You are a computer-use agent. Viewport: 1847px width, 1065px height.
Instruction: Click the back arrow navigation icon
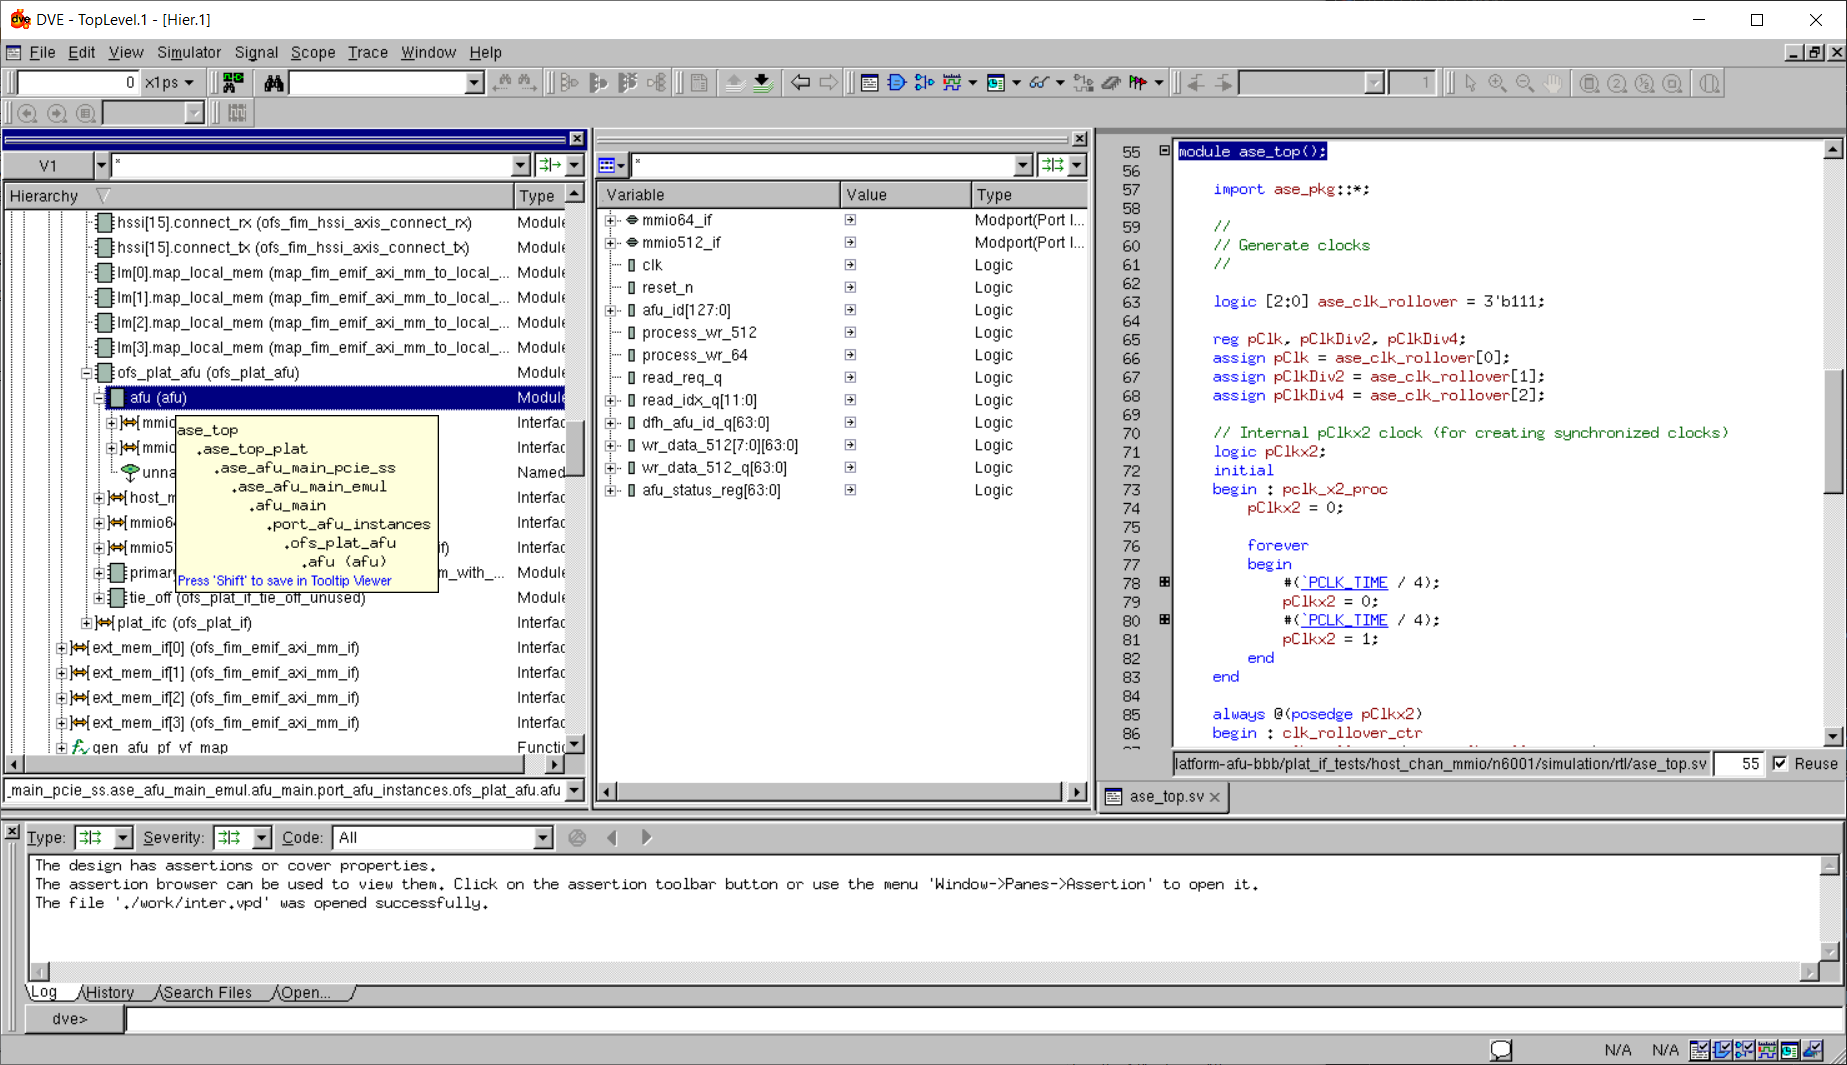pos(800,83)
